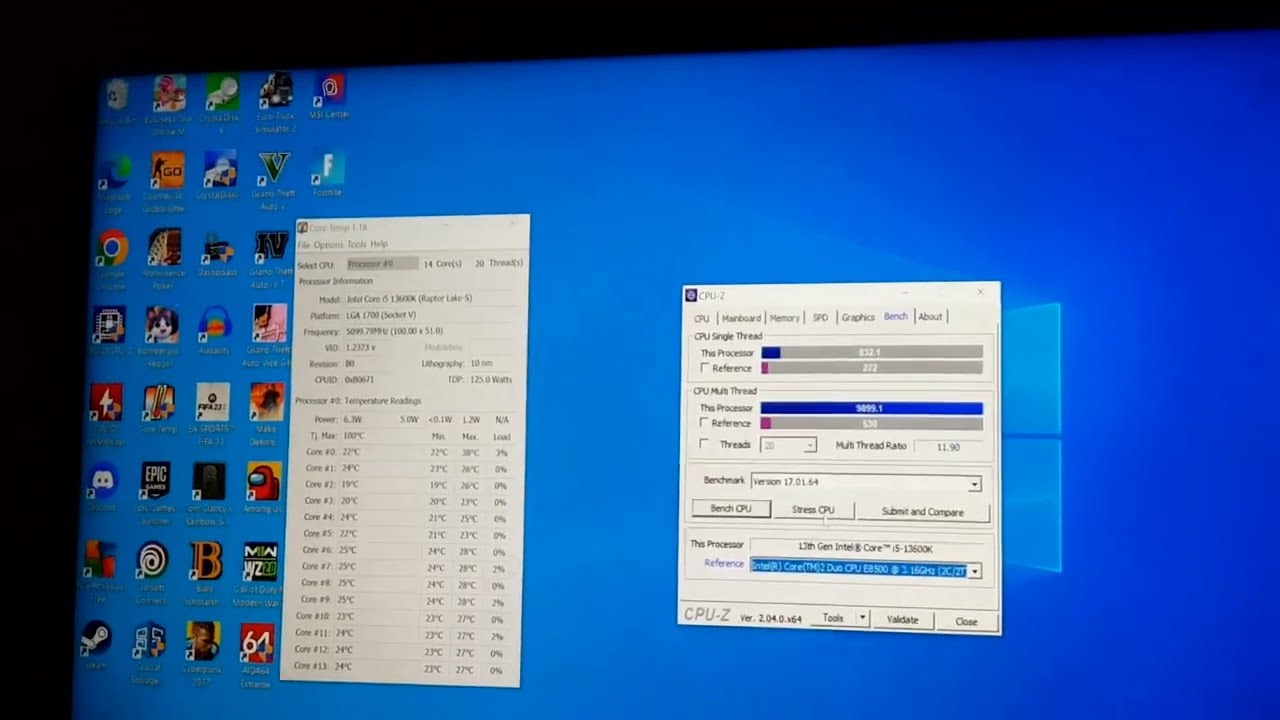Select the Grand Theft Auto Vice City icon

click(268, 335)
